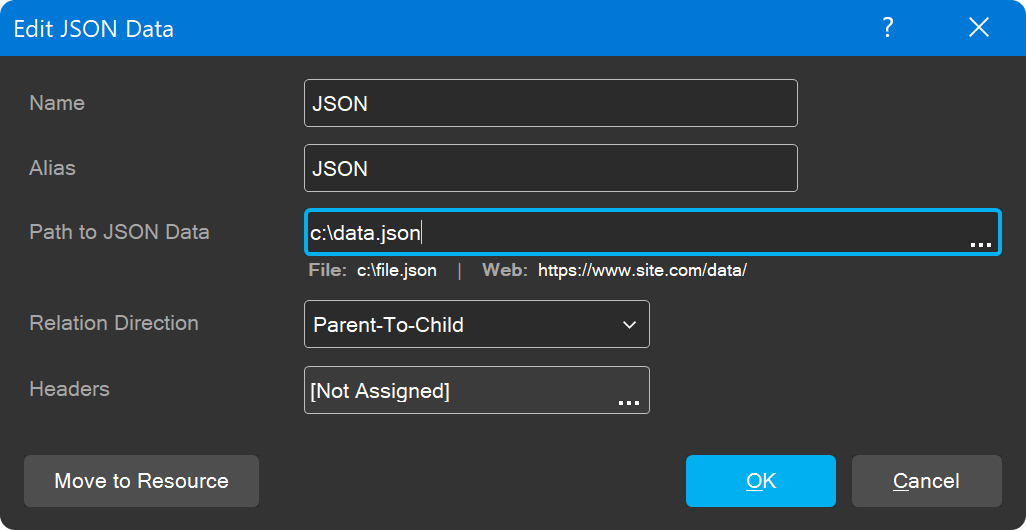Click the File: hint label

[327, 270]
